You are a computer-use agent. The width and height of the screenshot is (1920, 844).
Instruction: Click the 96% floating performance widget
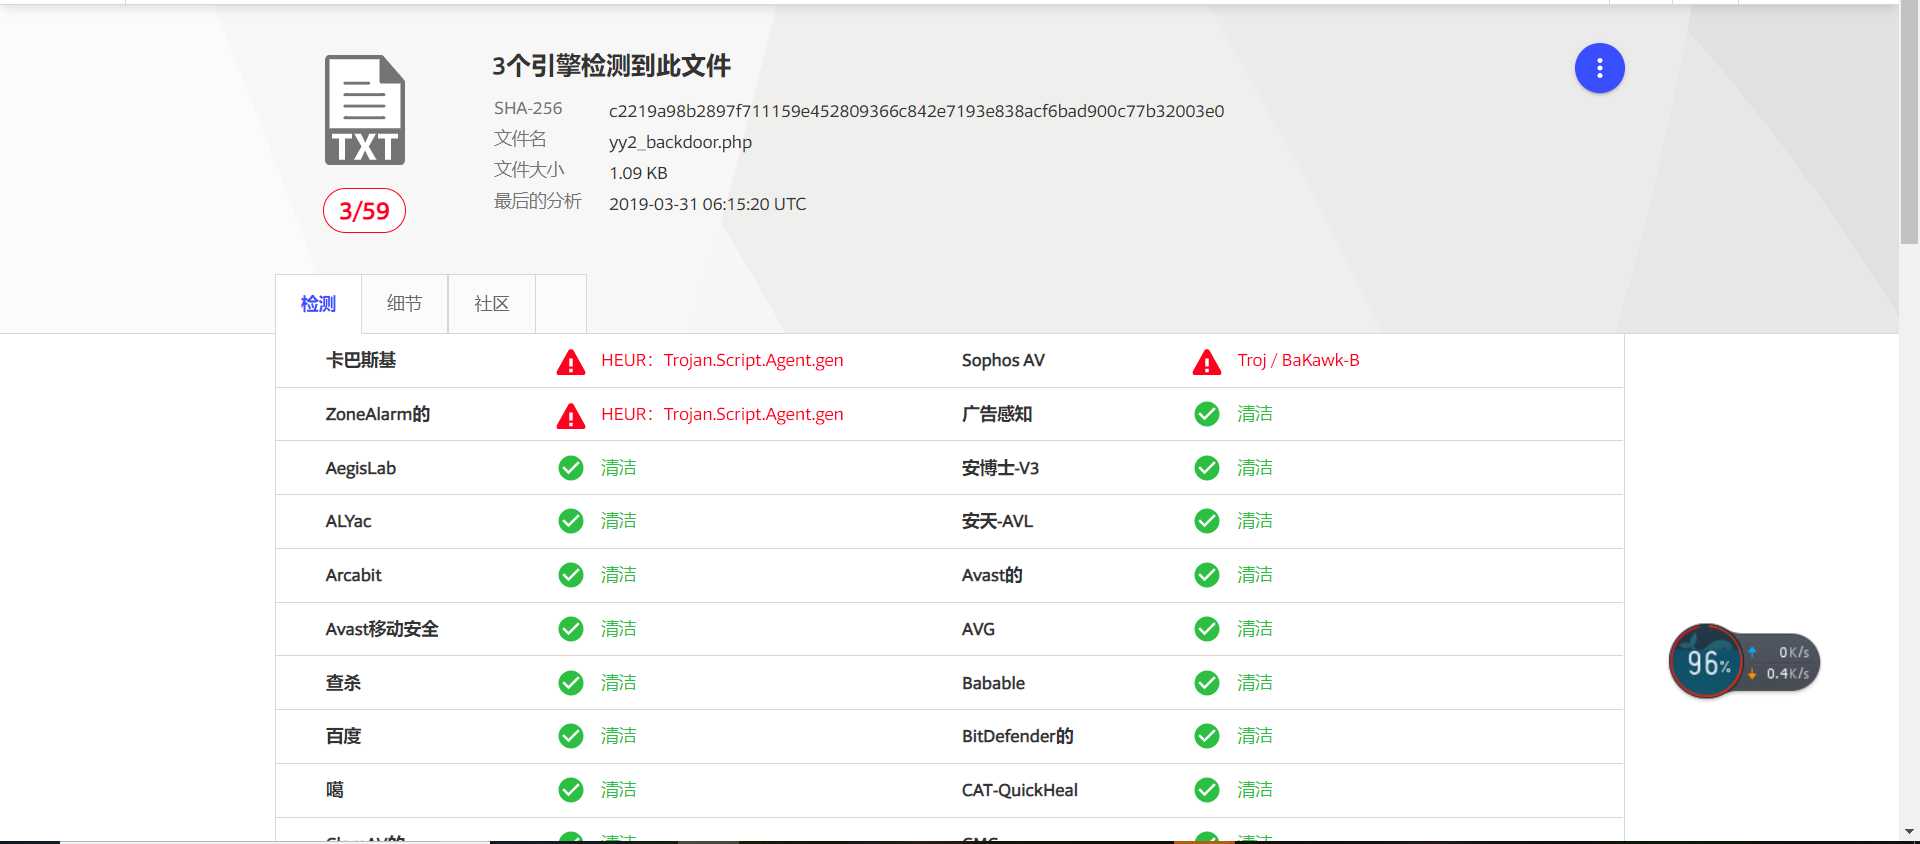click(x=1706, y=661)
